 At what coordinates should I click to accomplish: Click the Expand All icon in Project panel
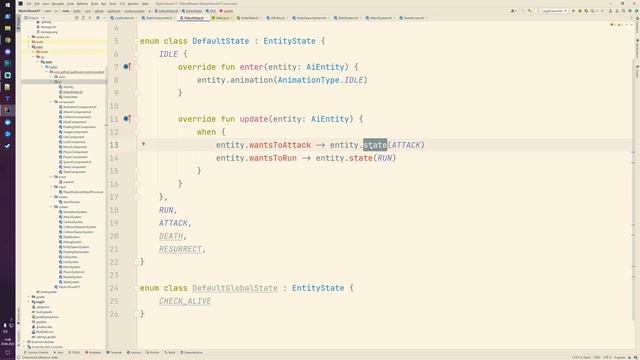(83, 18)
